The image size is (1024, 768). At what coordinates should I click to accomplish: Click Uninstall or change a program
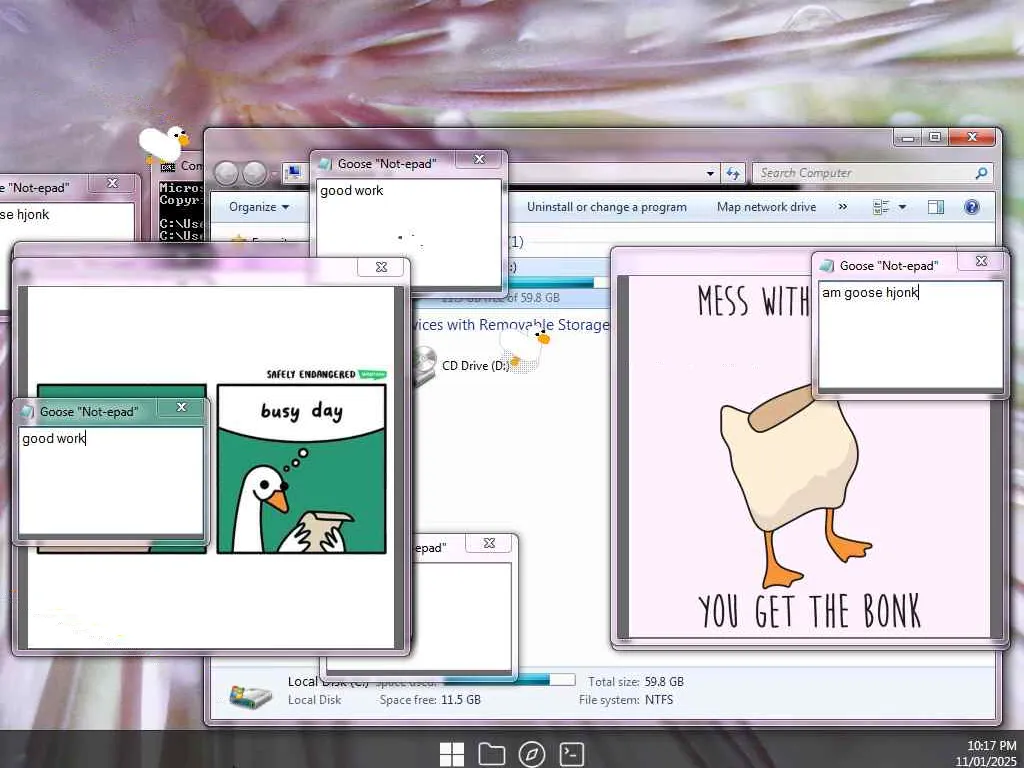[607, 207]
